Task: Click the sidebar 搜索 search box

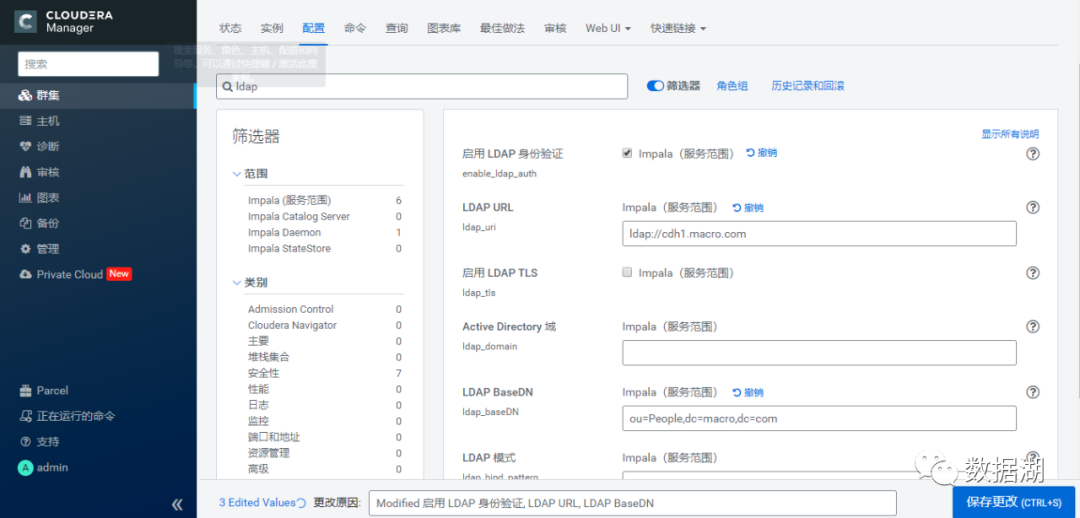Action: coord(88,64)
